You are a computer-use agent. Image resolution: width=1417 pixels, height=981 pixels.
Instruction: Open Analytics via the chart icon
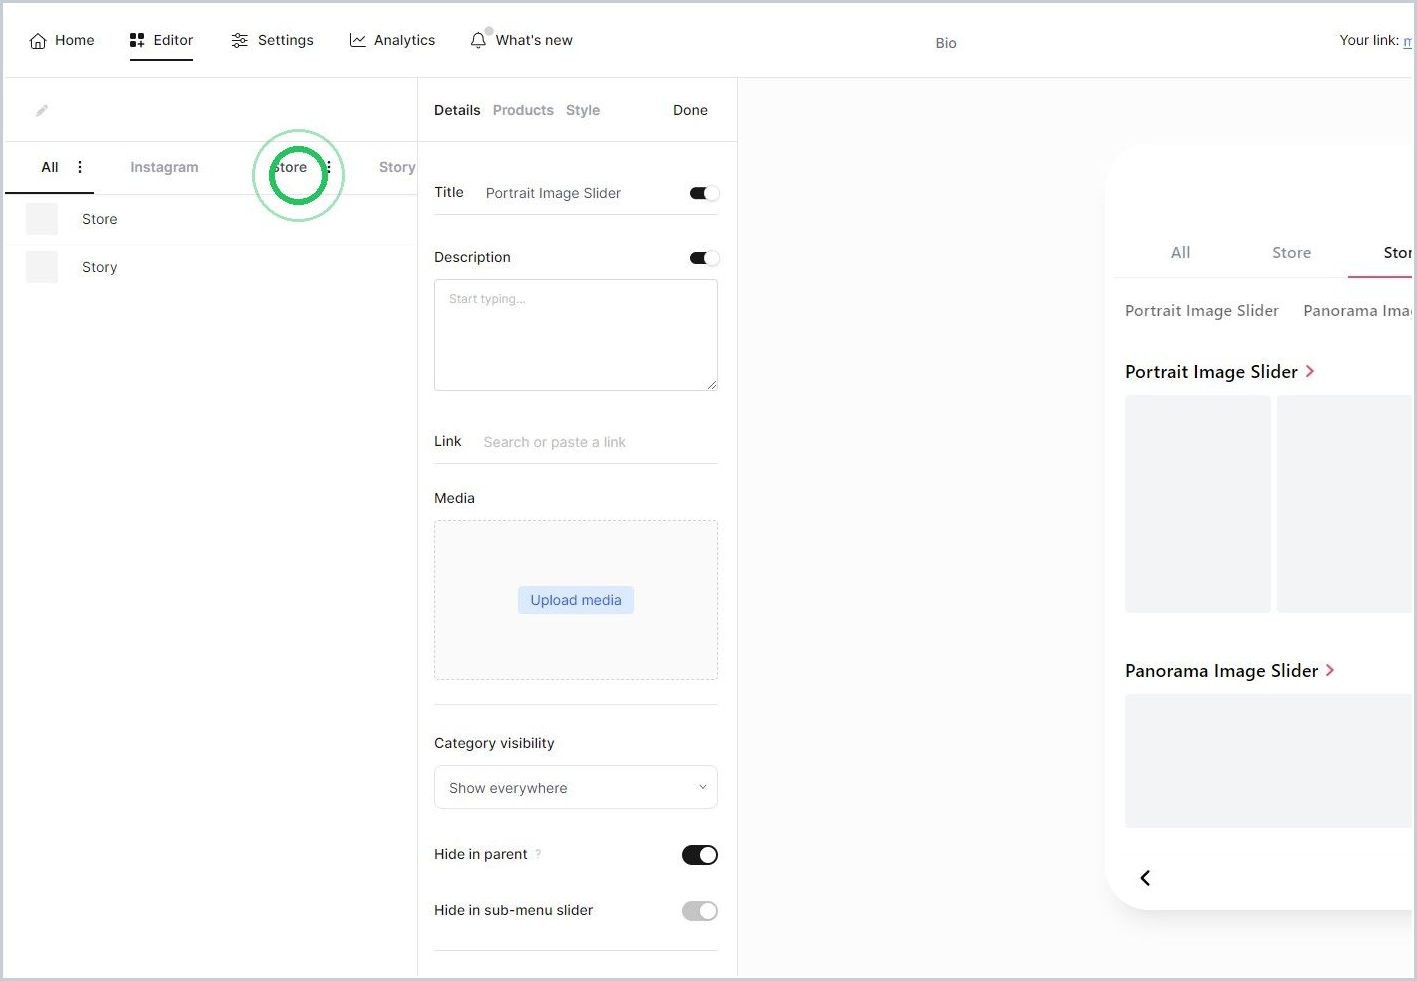[357, 40]
